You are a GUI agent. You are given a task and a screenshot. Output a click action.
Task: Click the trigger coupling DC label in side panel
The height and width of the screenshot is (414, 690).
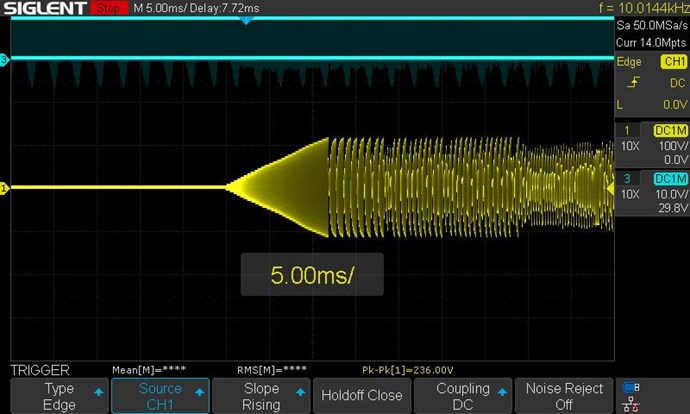click(x=677, y=83)
